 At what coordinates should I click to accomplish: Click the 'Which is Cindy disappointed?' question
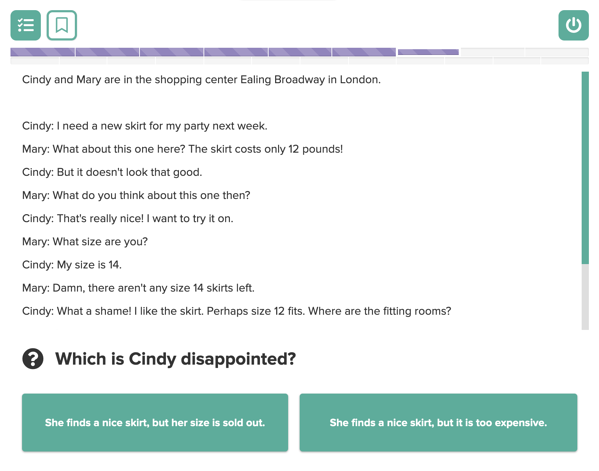(176, 359)
